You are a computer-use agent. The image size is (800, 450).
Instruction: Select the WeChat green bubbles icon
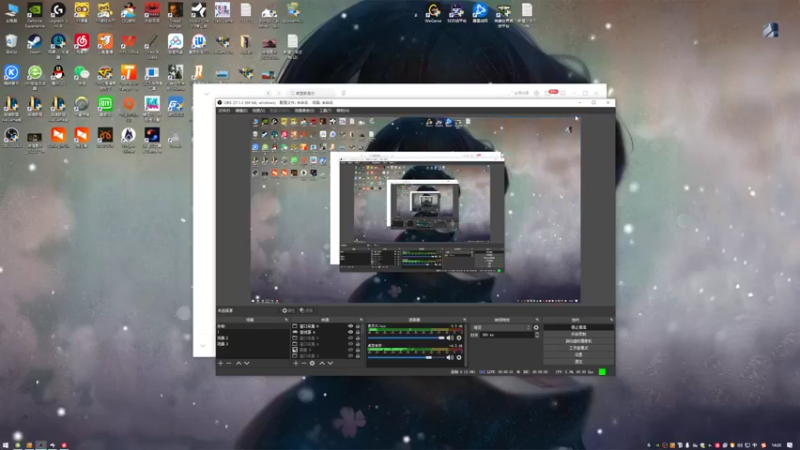[81, 74]
